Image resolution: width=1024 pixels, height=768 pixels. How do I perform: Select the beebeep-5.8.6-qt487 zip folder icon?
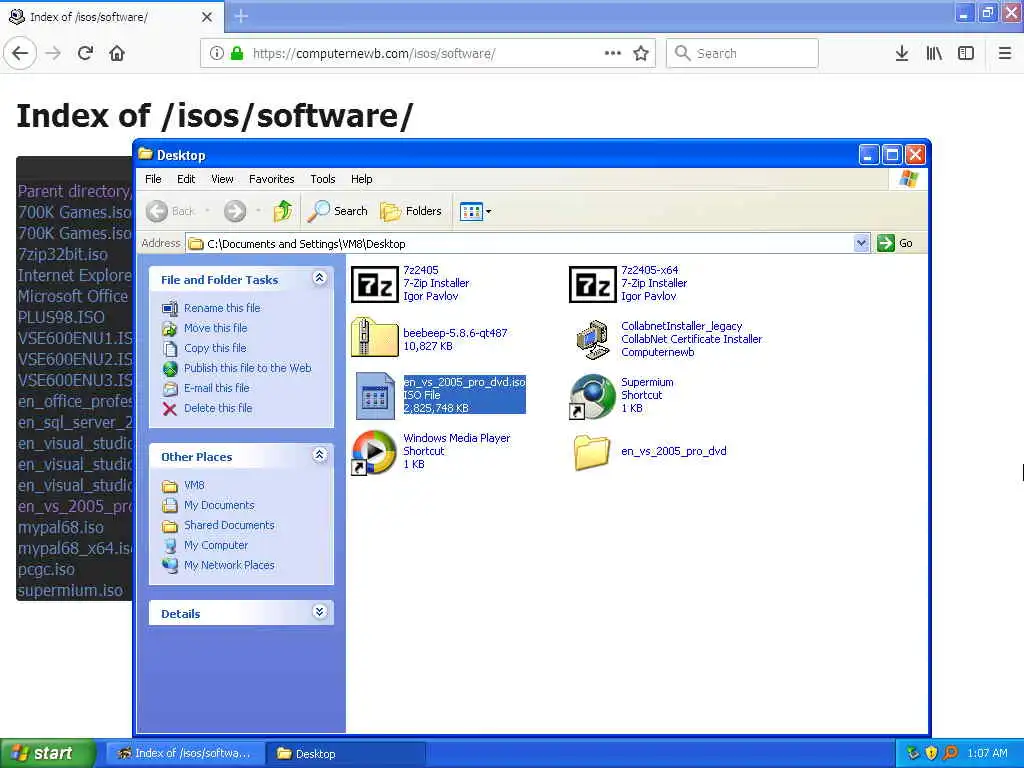pyautogui.click(x=374, y=338)
